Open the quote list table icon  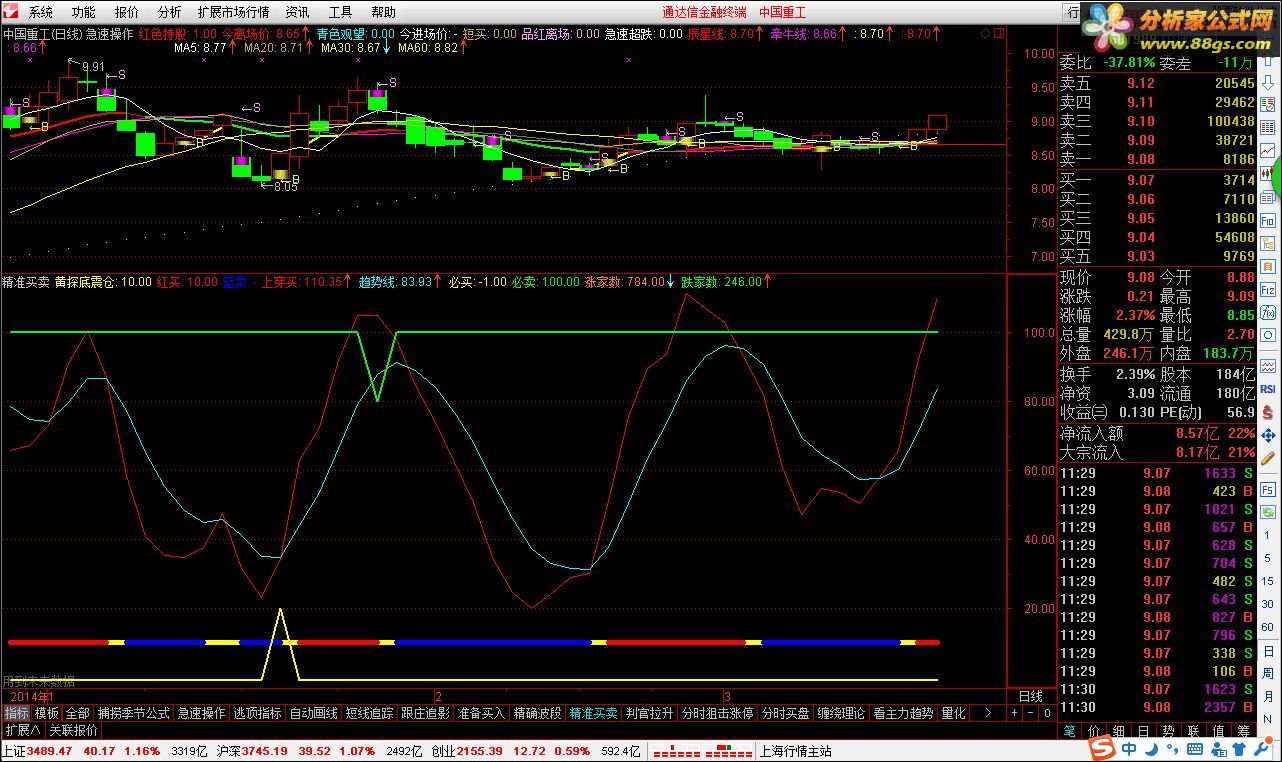pos(1268,105)
